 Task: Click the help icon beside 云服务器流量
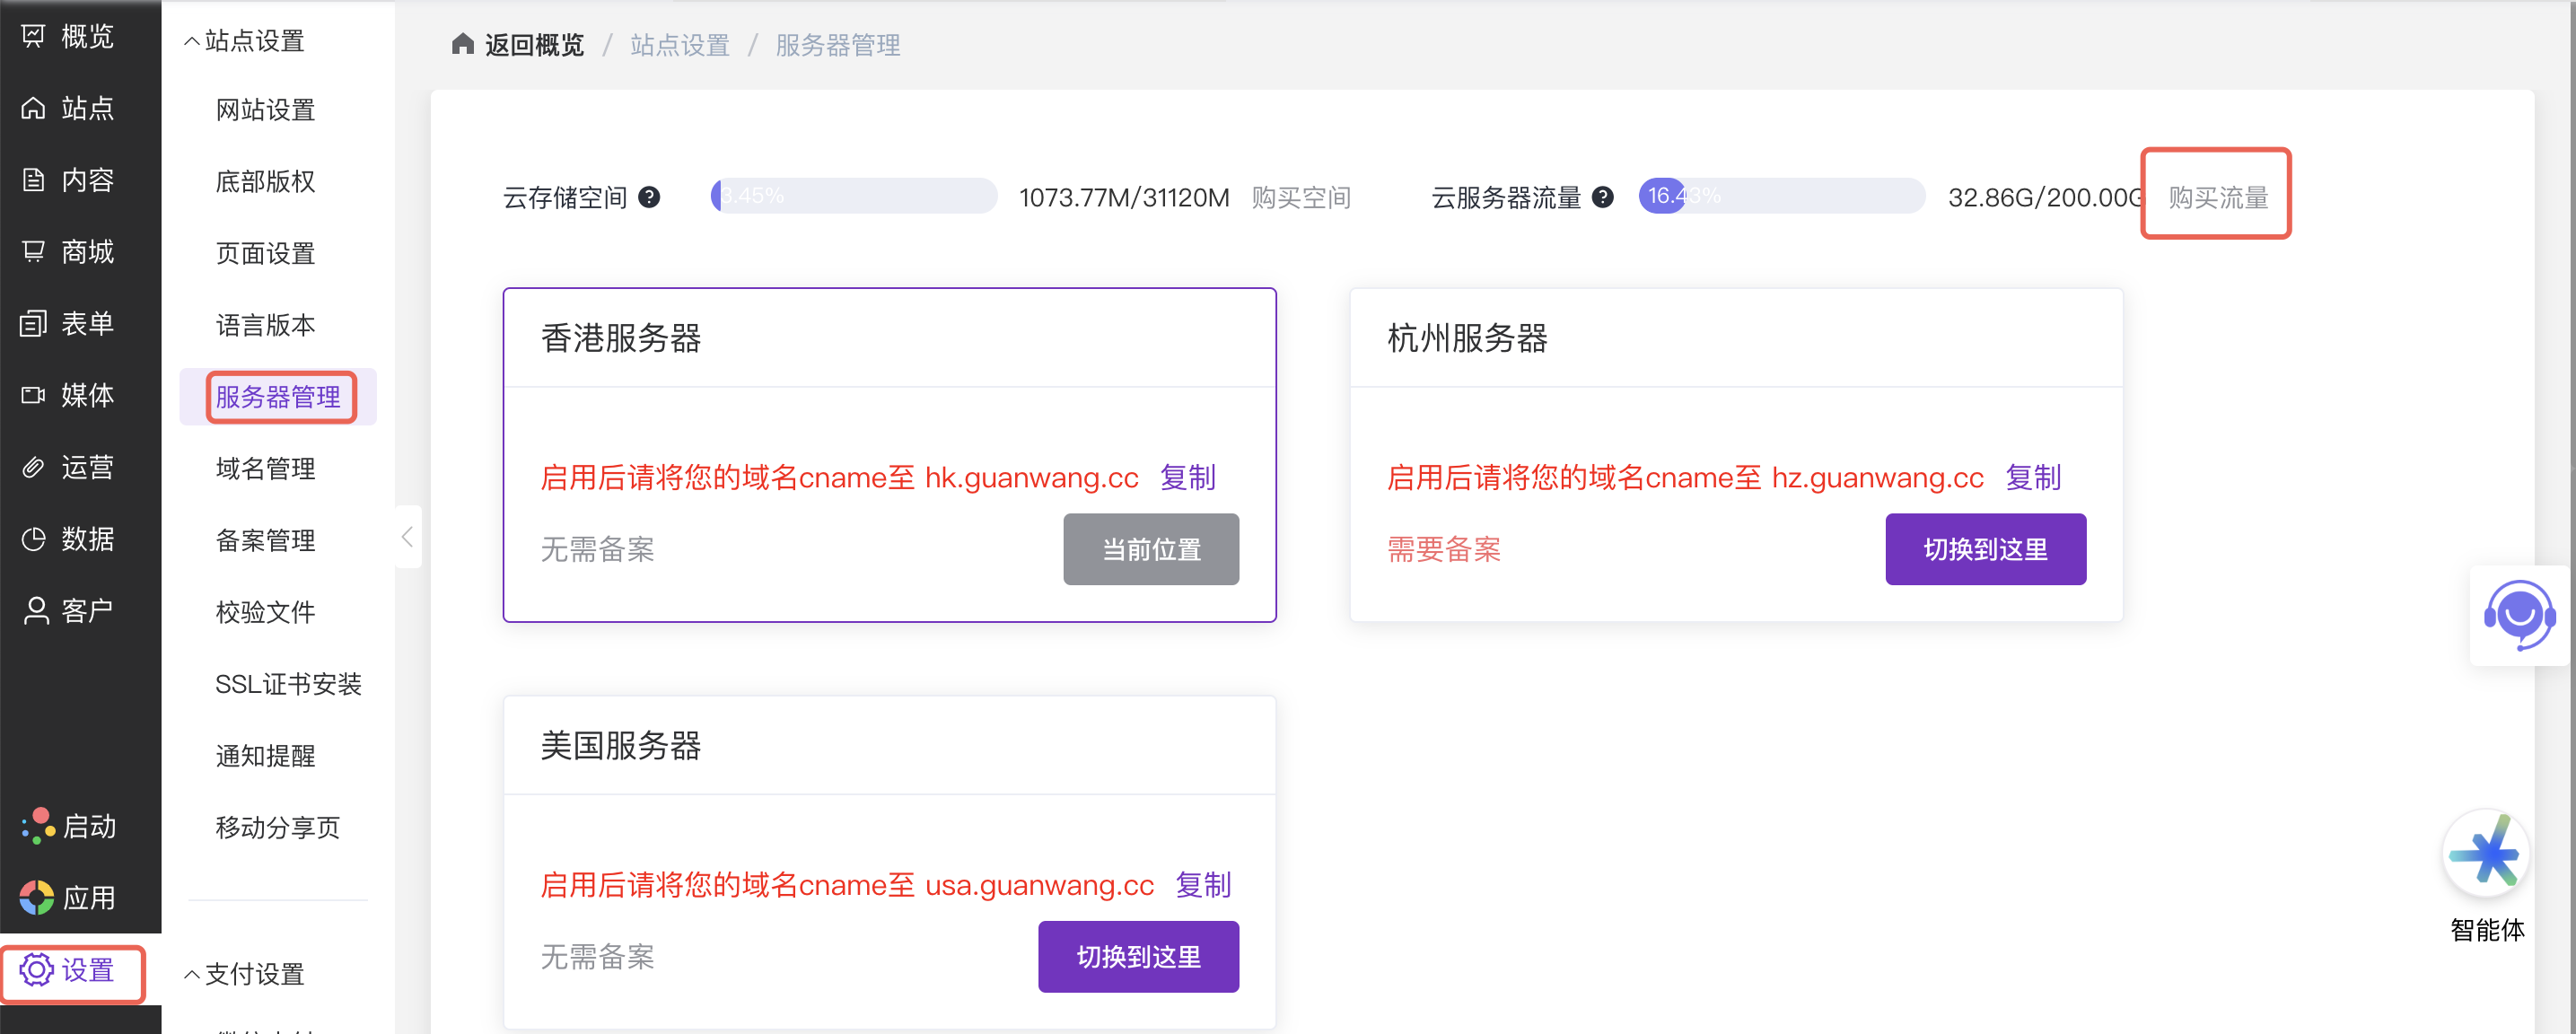point(1602,197)
